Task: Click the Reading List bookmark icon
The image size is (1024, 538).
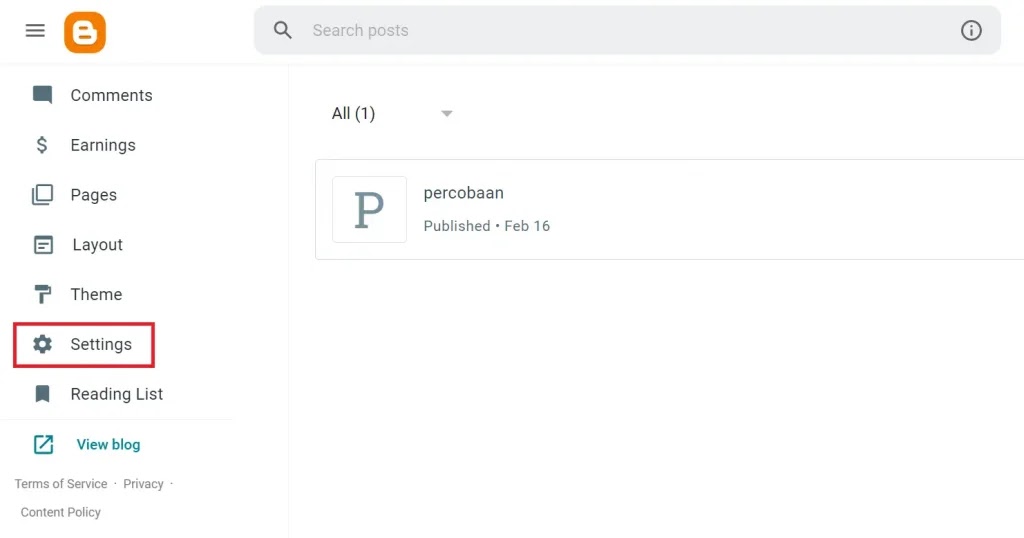Action: coord(42,394)
